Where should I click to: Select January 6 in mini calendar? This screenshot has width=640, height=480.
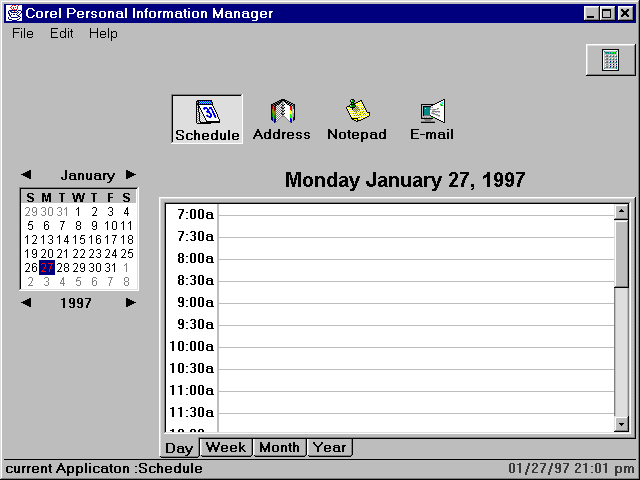[x=47, y=226]
